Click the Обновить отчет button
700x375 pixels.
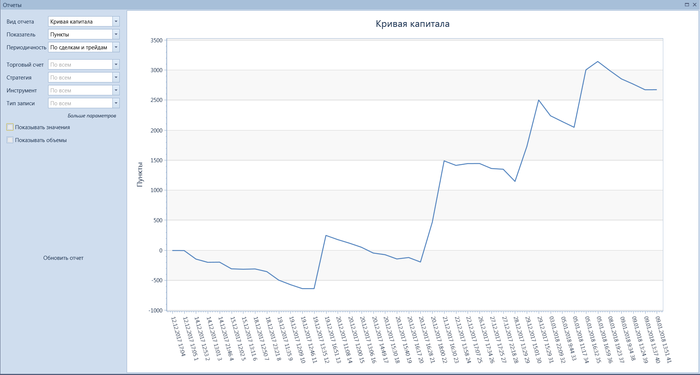point(63,258)
